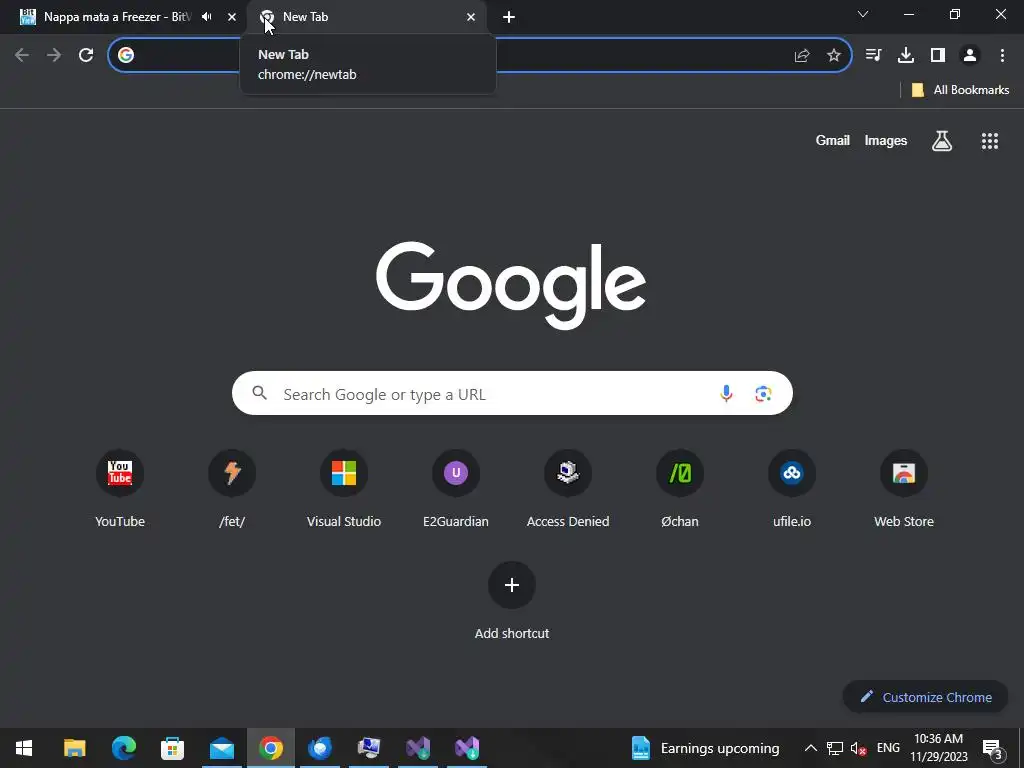Open the Downloads icon in the toolbar
1024x768 pixels.
(x=906, y=55)
